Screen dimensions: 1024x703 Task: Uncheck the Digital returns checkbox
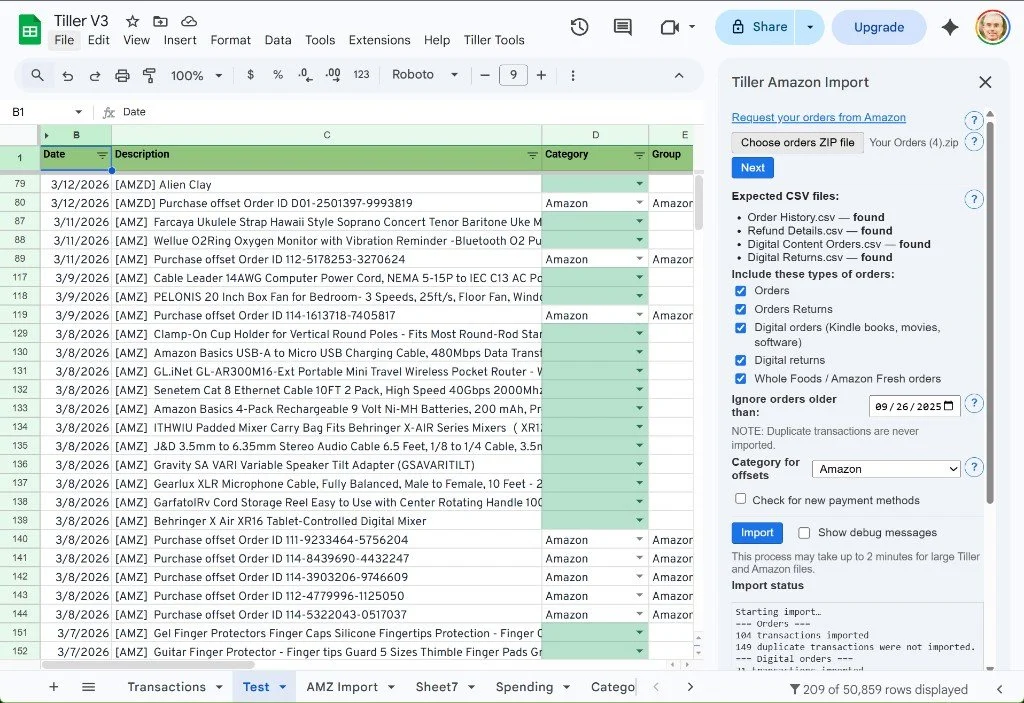pyautogui.click(x=740, y=360)
